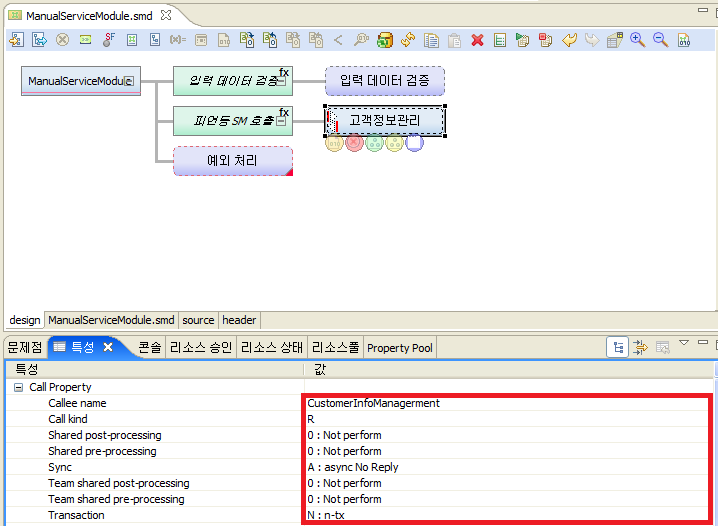The width and height of the screenshot is (718, 526).
Task: Click the yellow 010 circle under 고객정보관리
Action: [x=334, y=143]
